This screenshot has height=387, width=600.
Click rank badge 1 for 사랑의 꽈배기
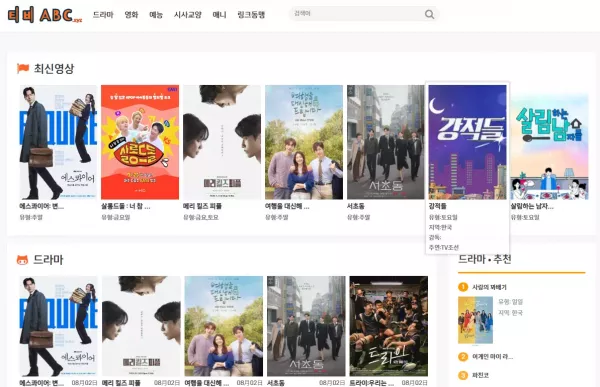point(463,287)
